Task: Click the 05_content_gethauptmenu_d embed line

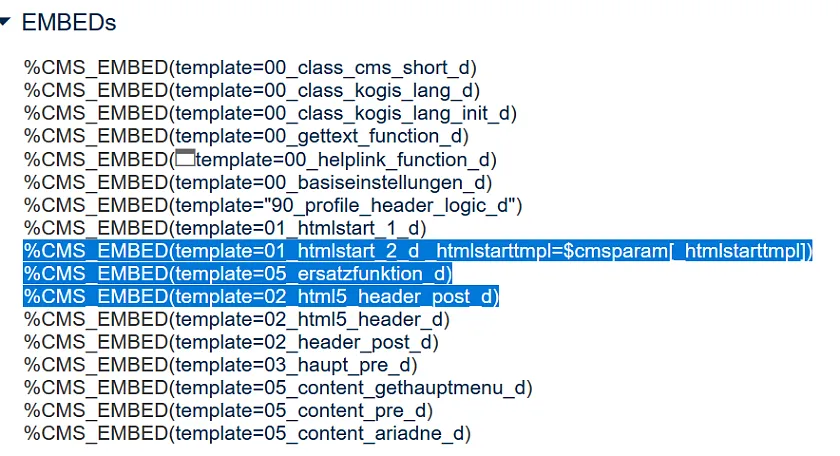Action: (x=278, y=388)
